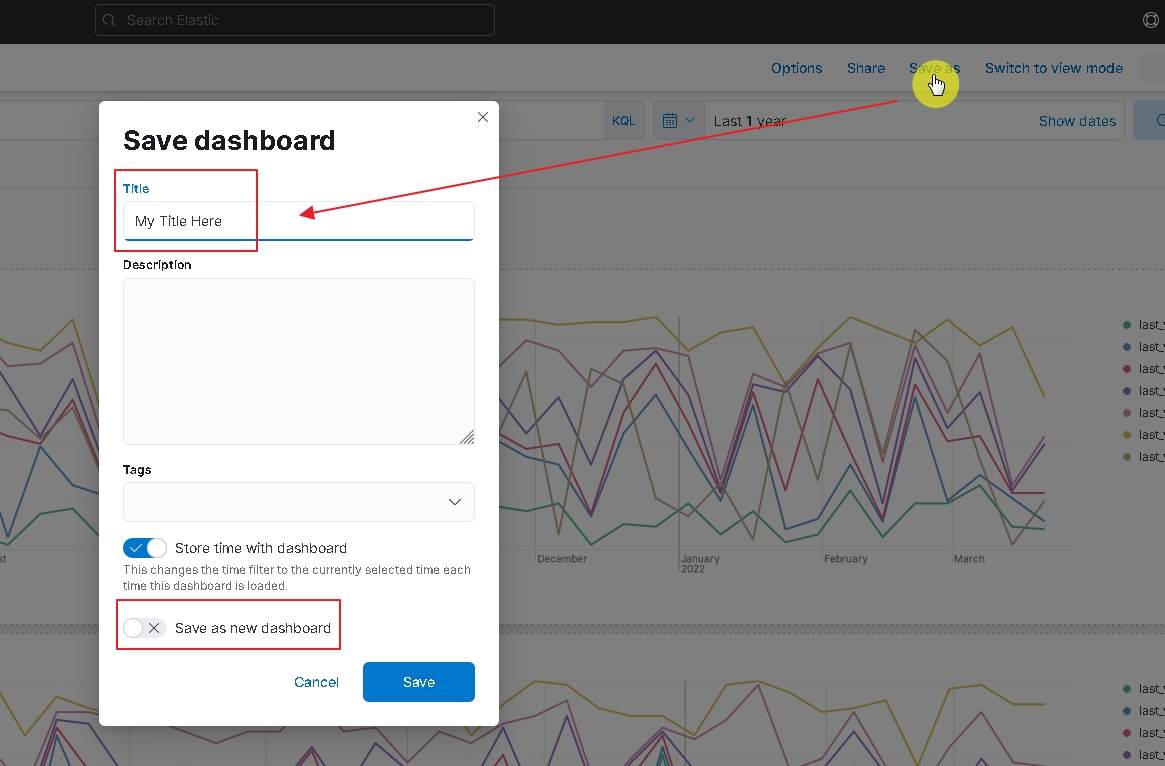Viewport: 1165px width, 766px height.
Task: Click the resize handle on the Description textarea
Action: point(467,437)
